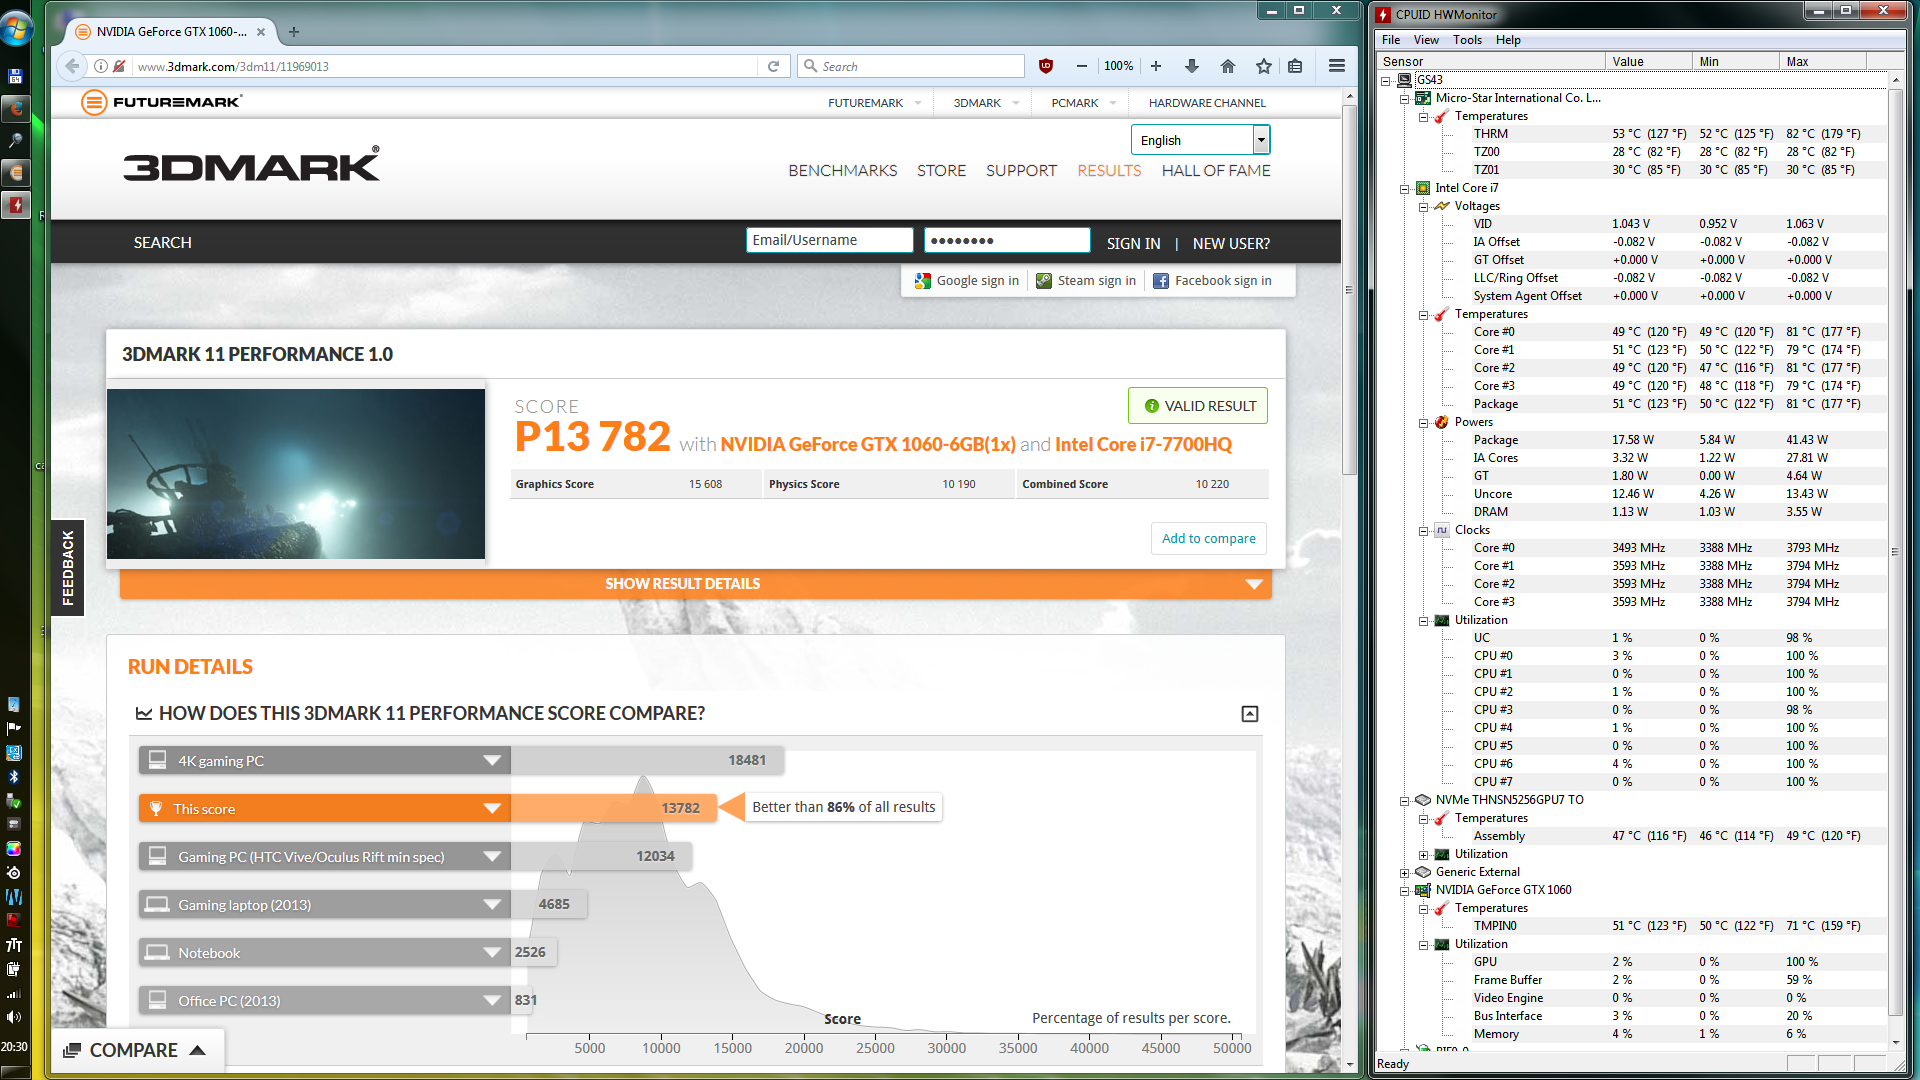Viewport: 1920px width, 1080px height.
Task: Close the NVIDIA GeForce GTX 1060 tab
Action: 261,32
